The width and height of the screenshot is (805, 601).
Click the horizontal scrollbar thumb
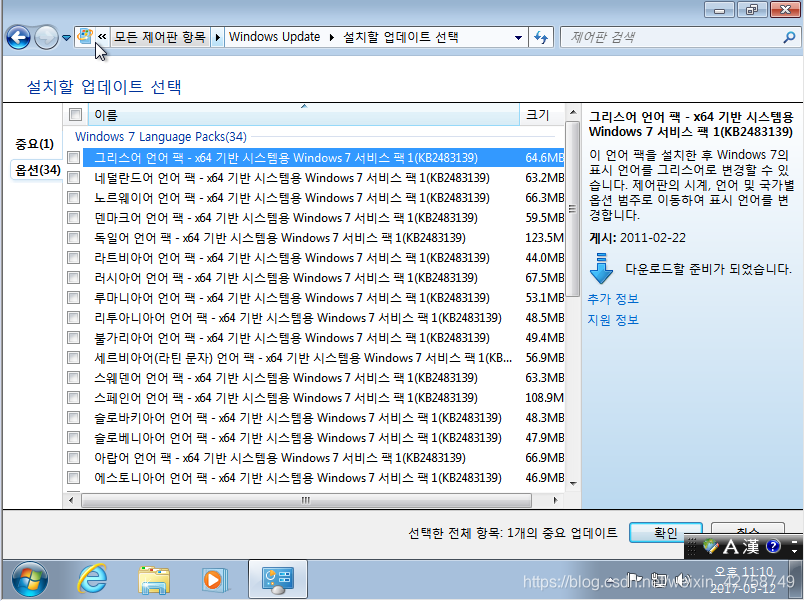[306, 500]
